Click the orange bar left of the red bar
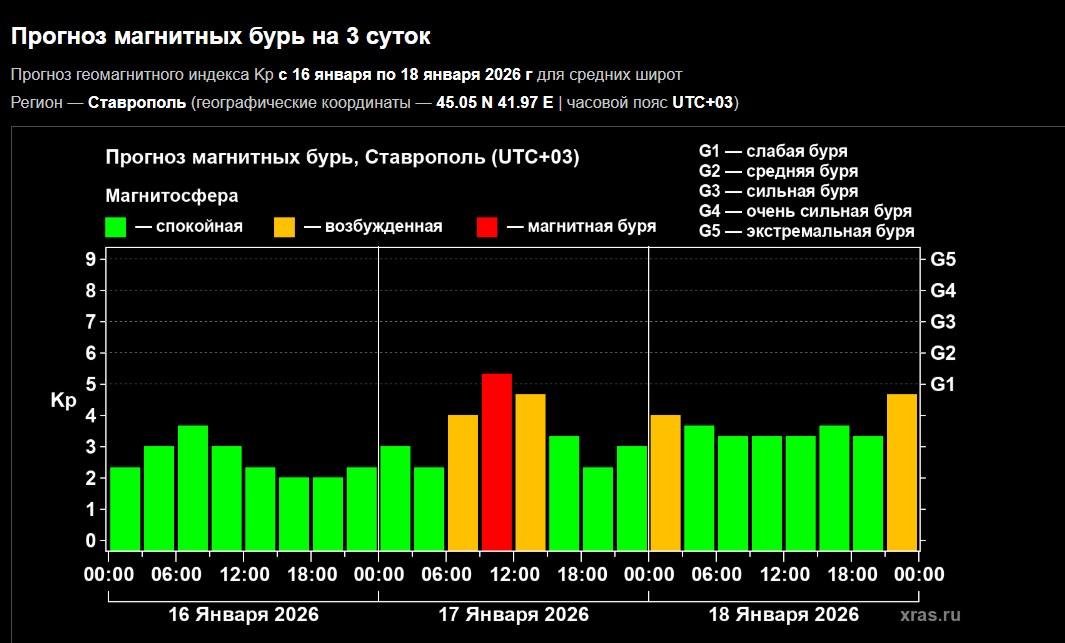 (x=463, y=482)
